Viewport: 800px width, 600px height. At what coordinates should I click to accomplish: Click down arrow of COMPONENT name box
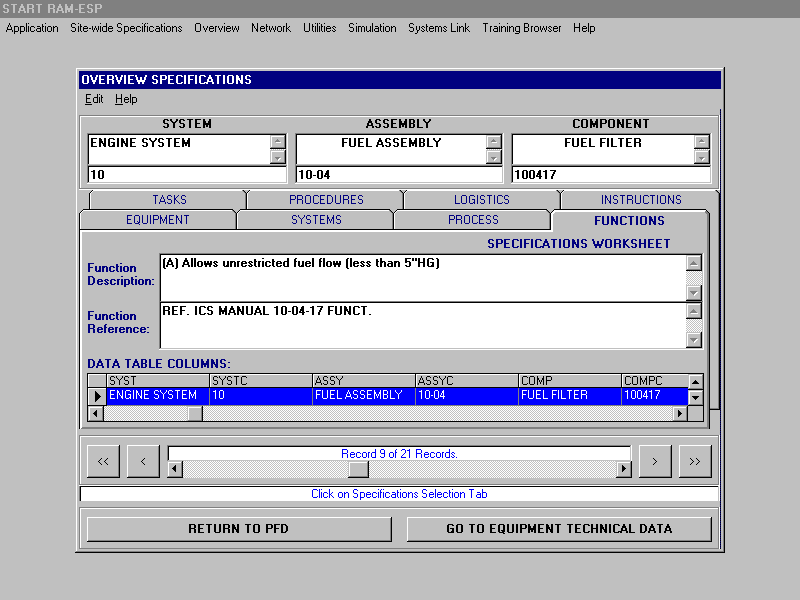point(702,157)
